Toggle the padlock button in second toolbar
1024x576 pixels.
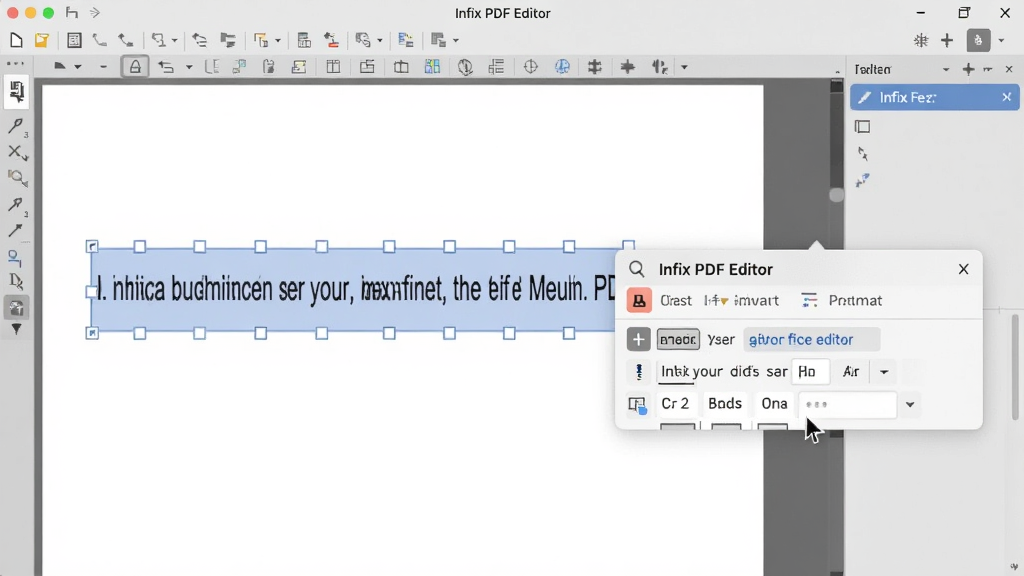(135, 67)
